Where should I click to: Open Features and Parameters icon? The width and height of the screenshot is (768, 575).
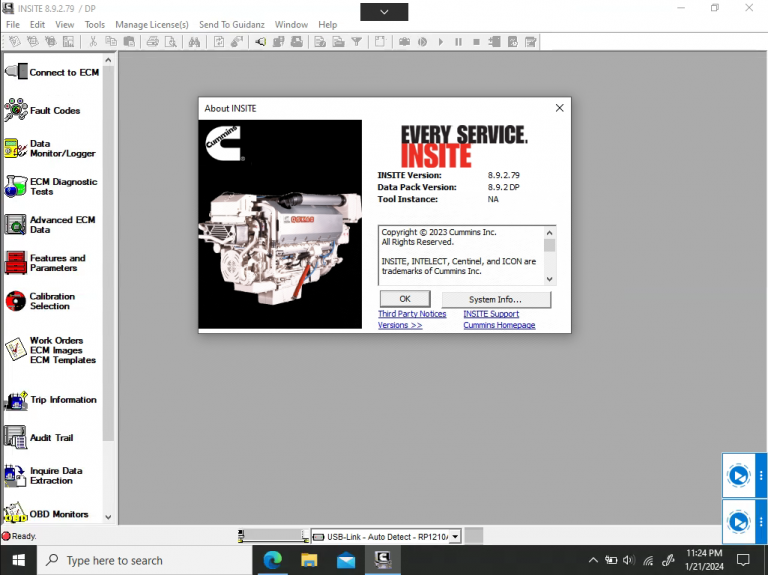tap(15, 263)
